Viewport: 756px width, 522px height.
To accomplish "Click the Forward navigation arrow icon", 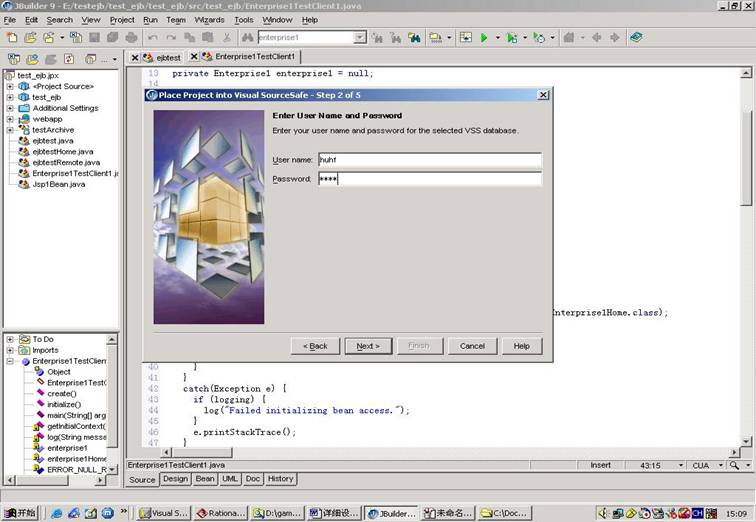I will 615,38.
